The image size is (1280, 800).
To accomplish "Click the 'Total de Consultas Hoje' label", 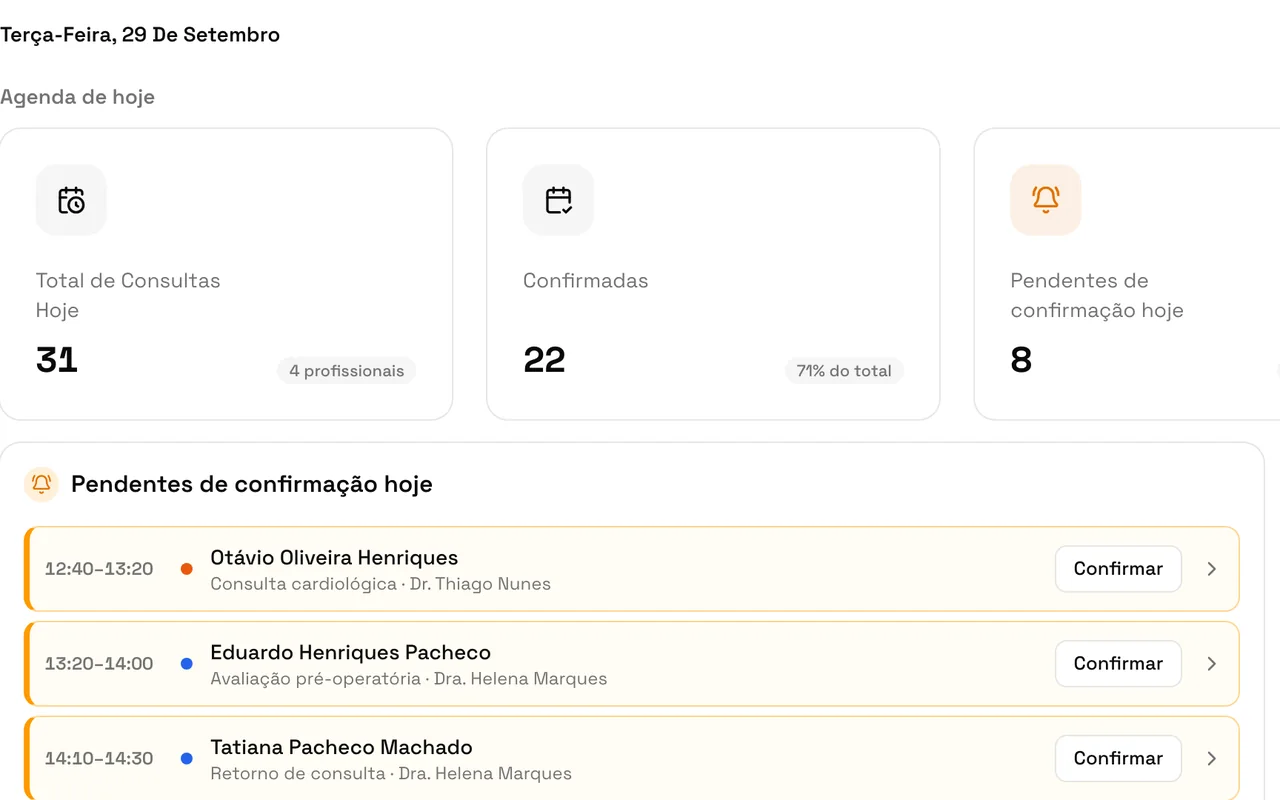I will coord(128,295).
